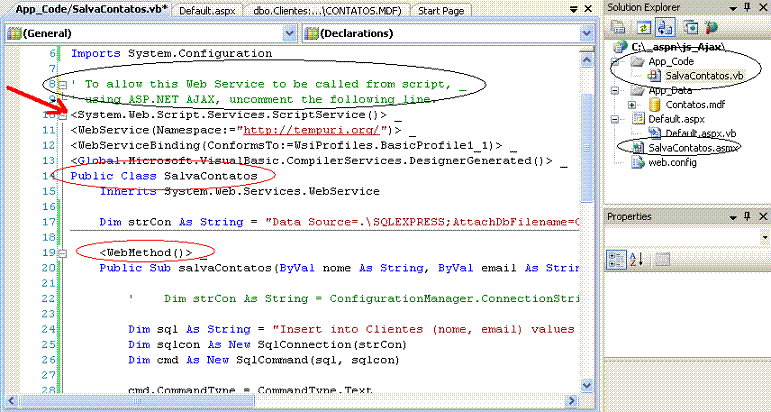
Task: Click the SalvaContatos.vb file icon
Action: coord(654,76)
